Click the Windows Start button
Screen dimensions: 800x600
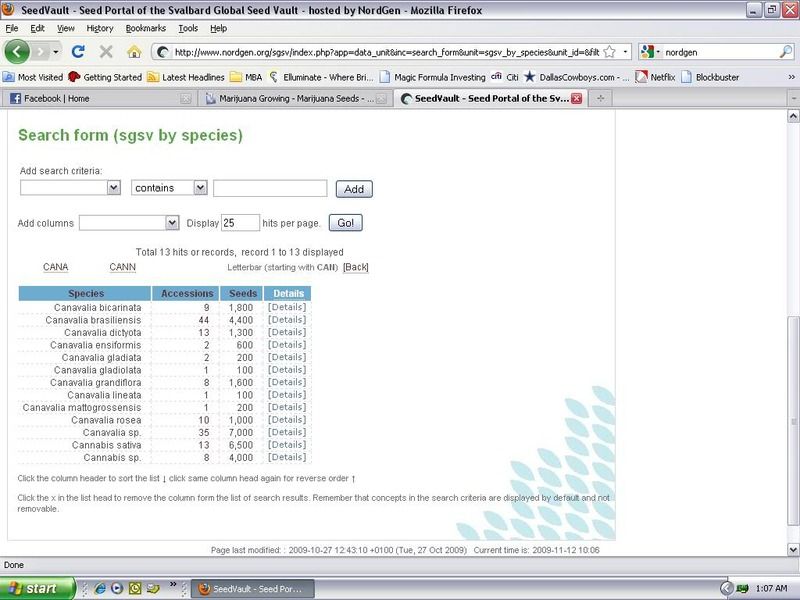[37, 589]
